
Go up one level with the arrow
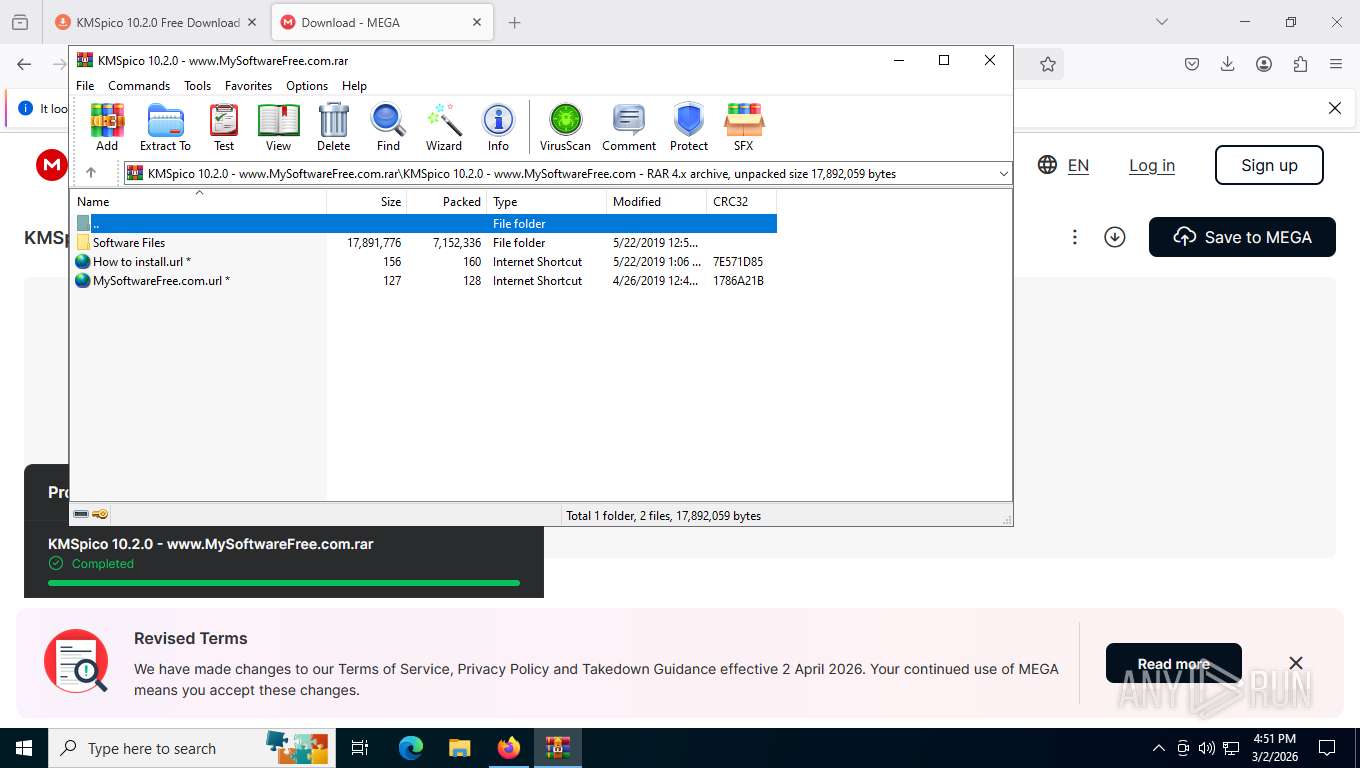(x=91, y=173)
